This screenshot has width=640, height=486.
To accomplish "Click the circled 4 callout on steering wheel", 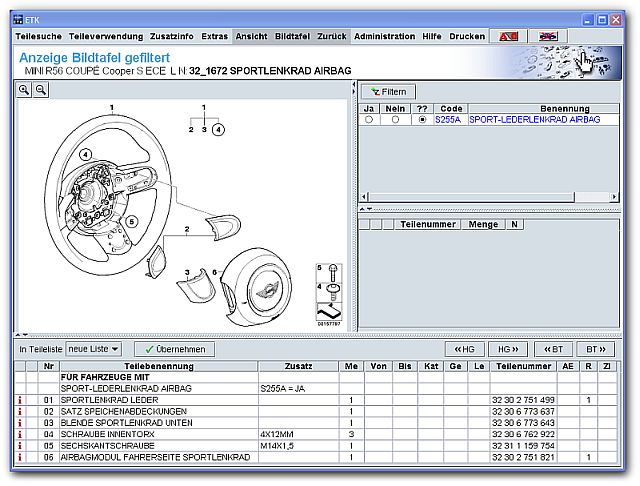I will coord(85,155).
